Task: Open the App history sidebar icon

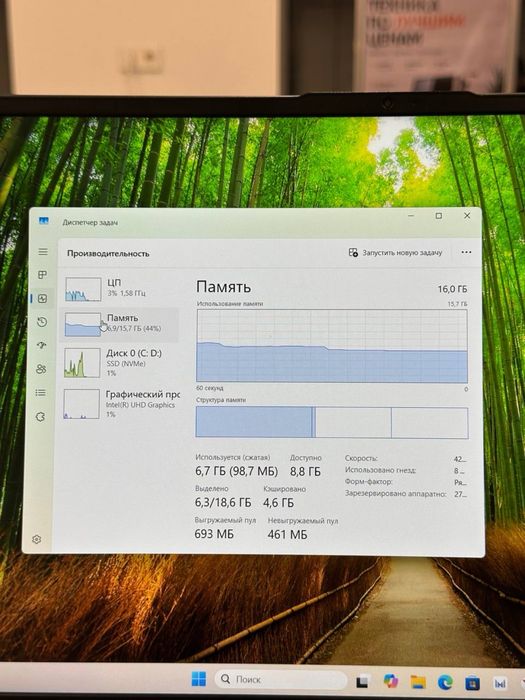Action: pos(42,322)
